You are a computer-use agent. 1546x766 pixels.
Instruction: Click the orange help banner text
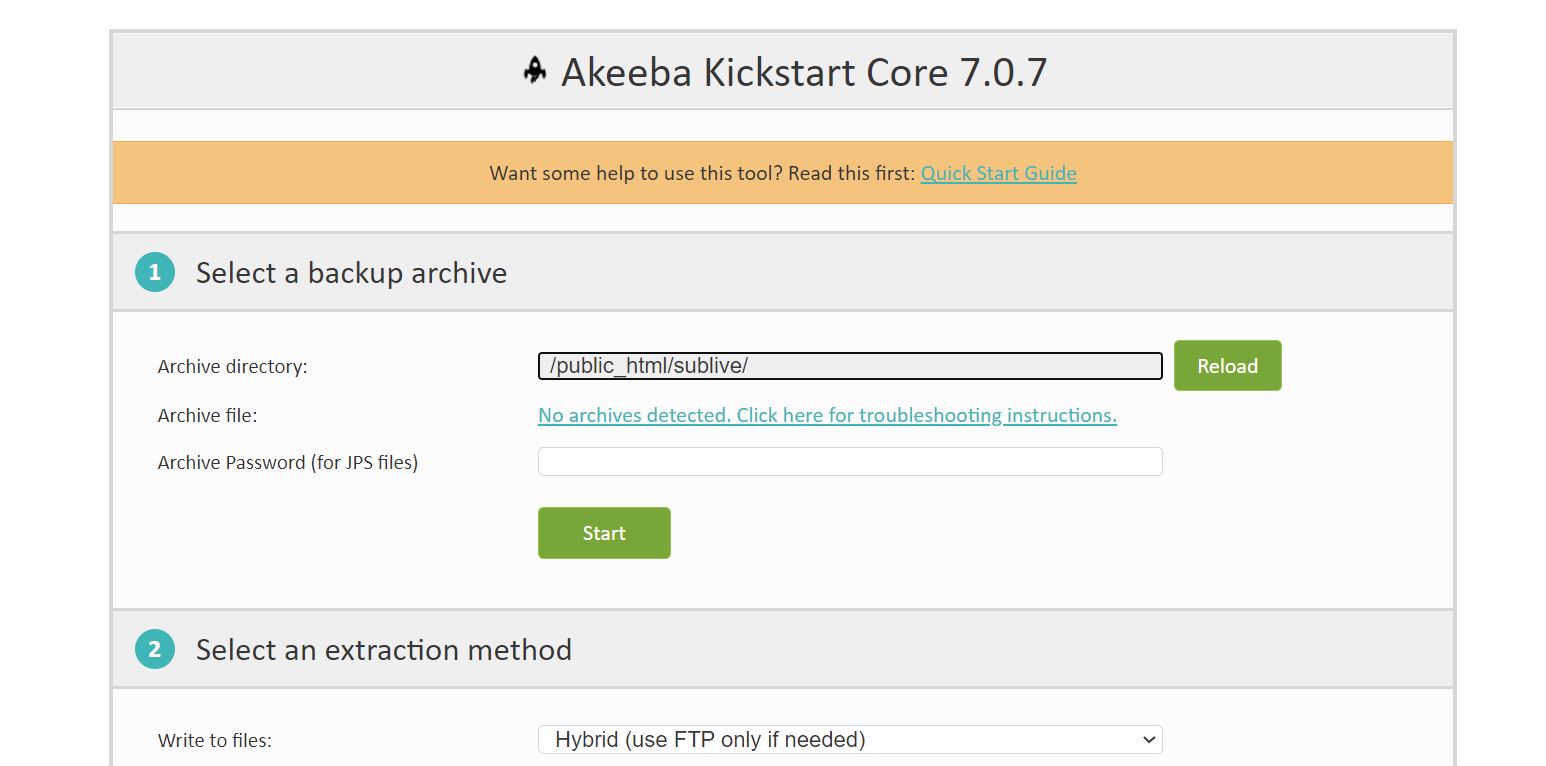click(702, 173)
